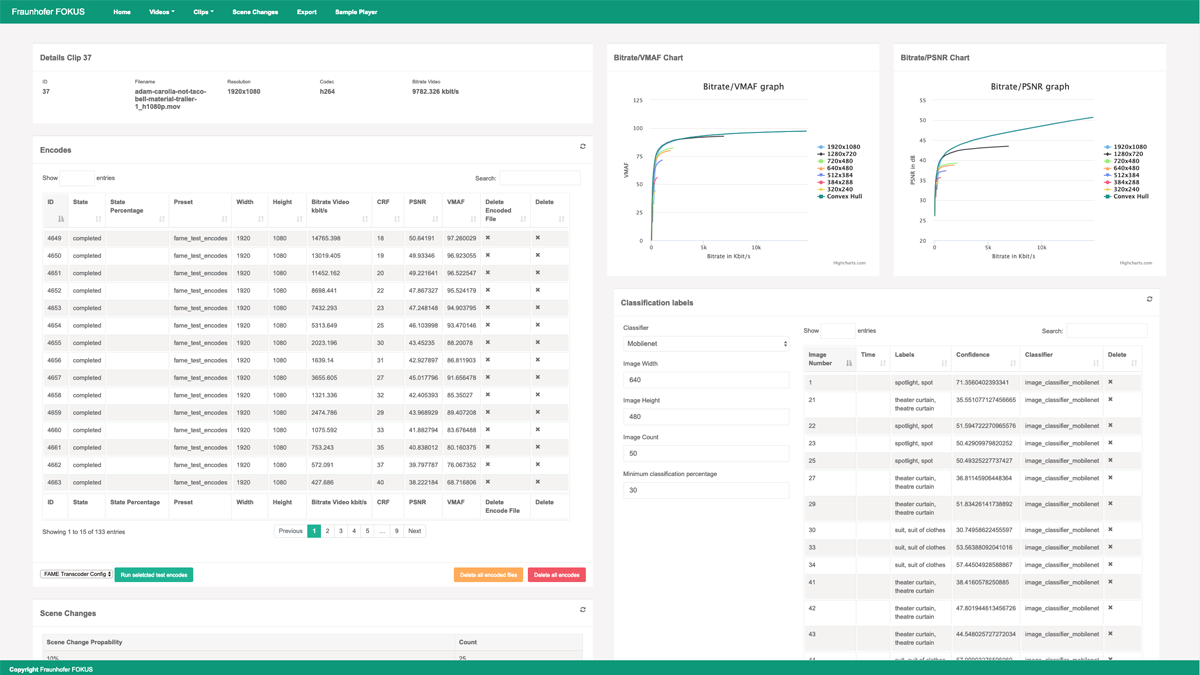The height and width of the screenshot is (675, 1200).
Task: Go to Next page of encodes
Action: tap(414, 531)
